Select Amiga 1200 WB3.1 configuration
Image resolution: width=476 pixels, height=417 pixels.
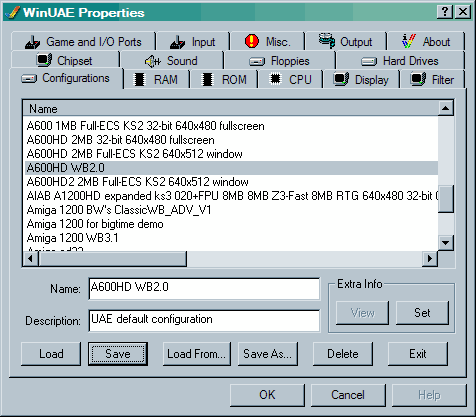click(x=72, y=238)
